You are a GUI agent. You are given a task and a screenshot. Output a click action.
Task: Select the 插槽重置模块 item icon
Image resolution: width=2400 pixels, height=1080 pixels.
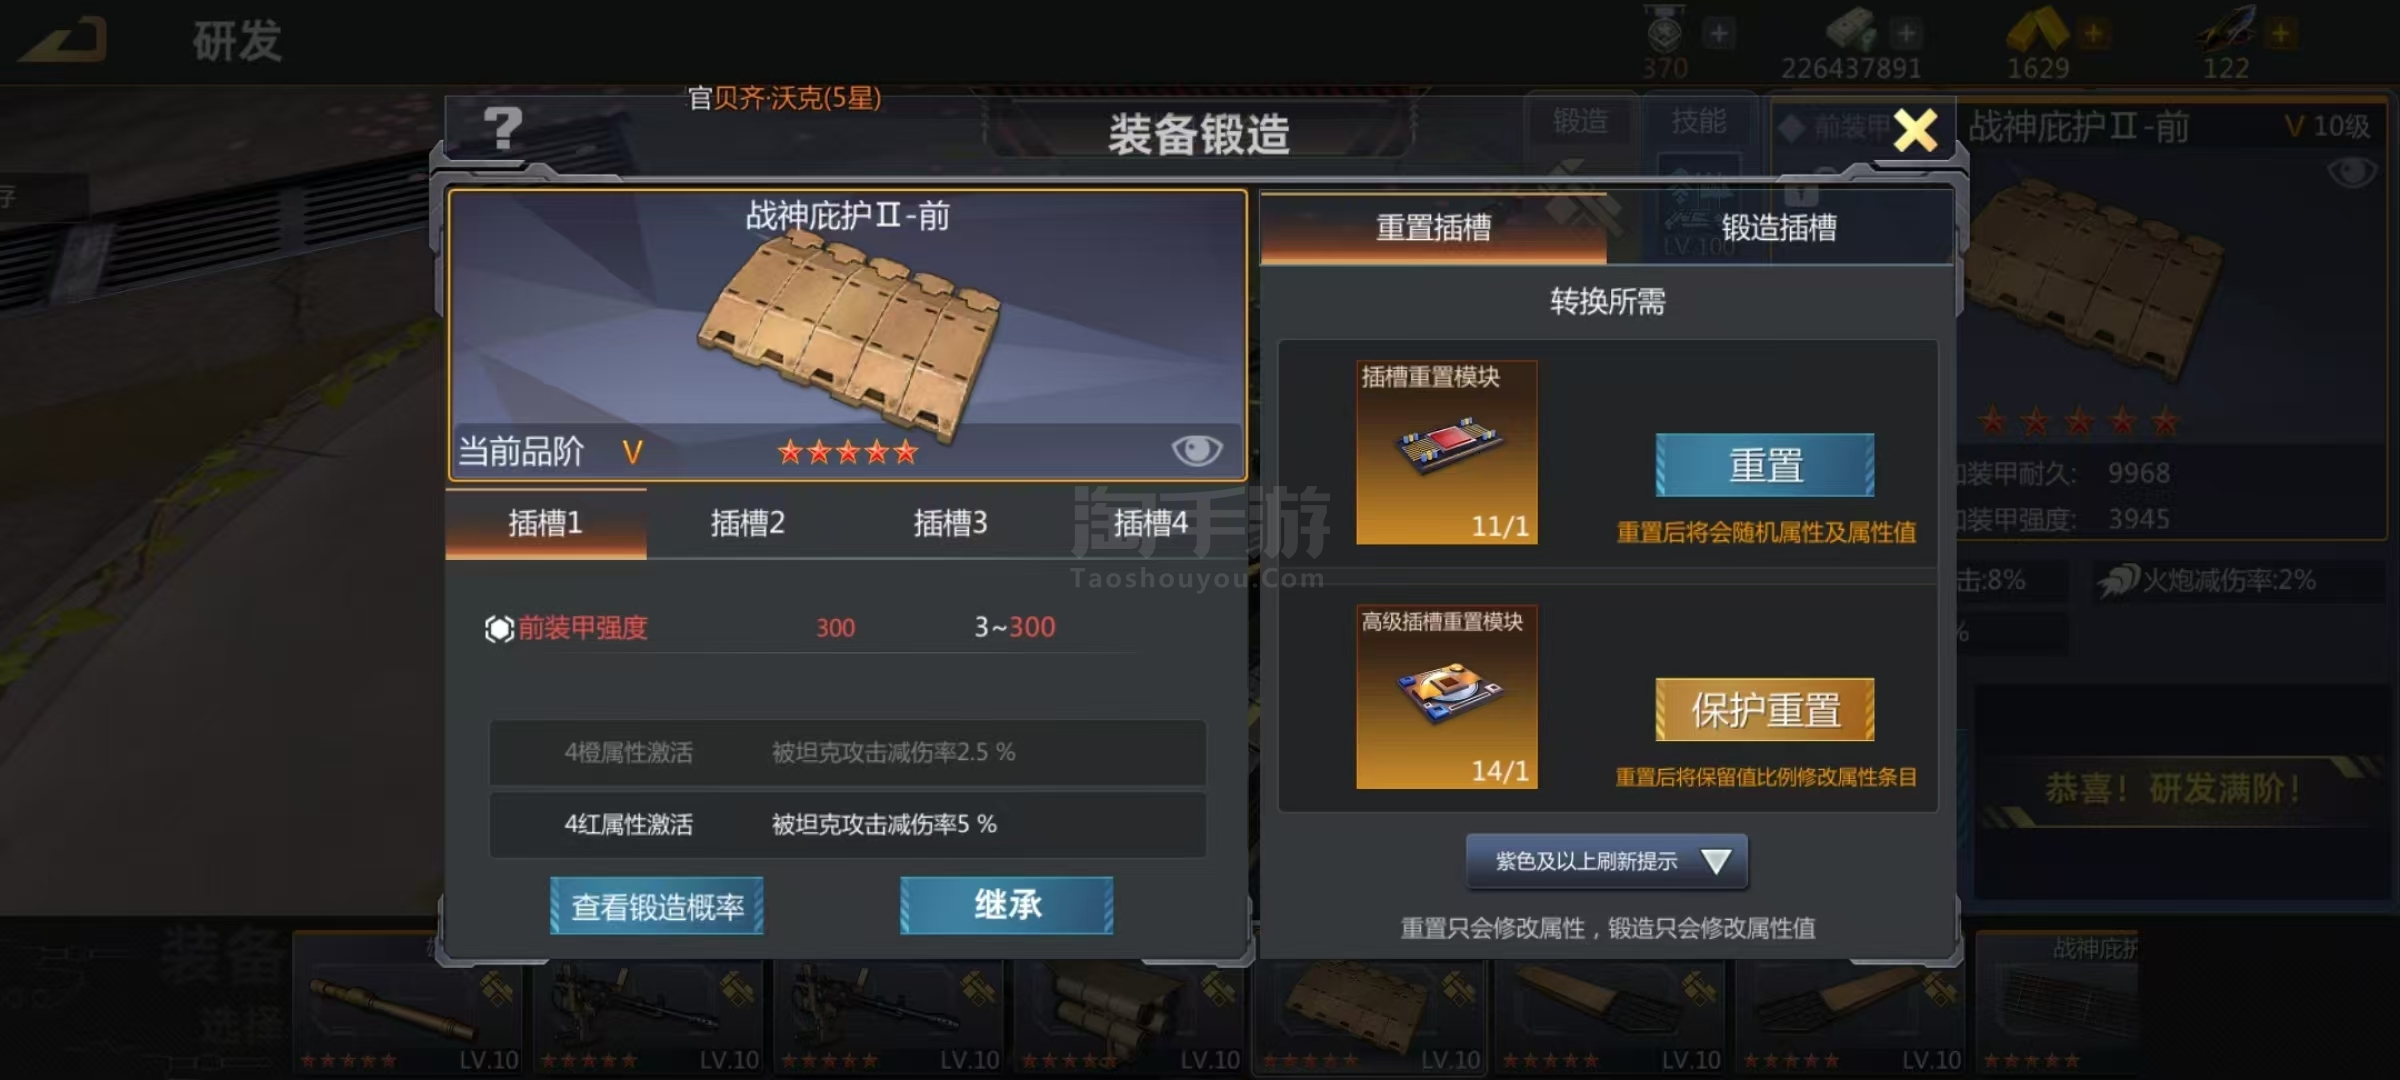(x=1446, y=452)
